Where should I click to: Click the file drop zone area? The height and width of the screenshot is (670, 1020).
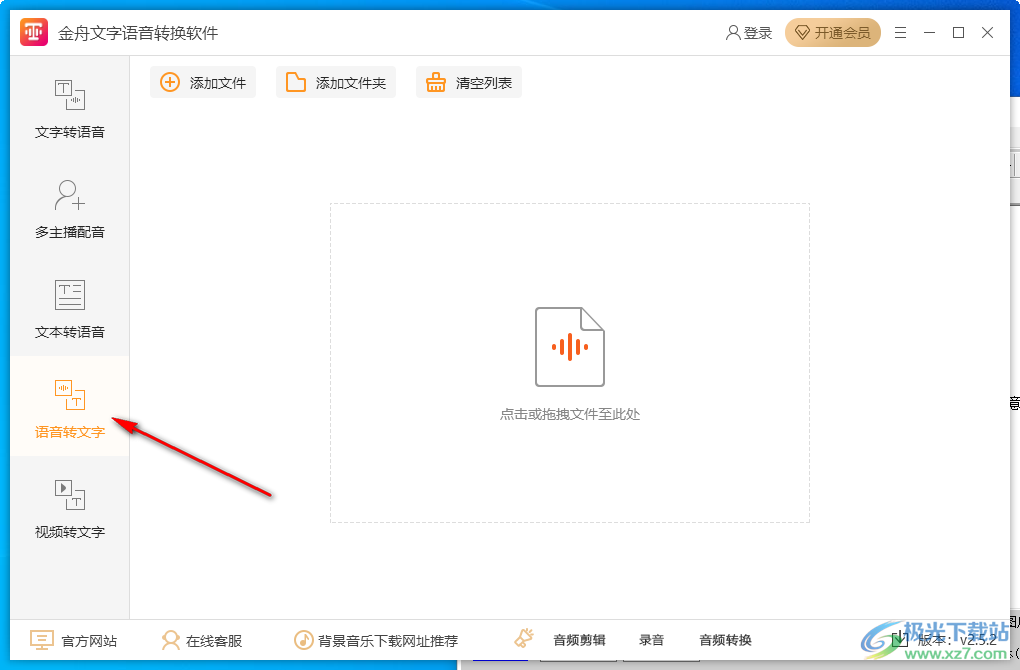569,362
